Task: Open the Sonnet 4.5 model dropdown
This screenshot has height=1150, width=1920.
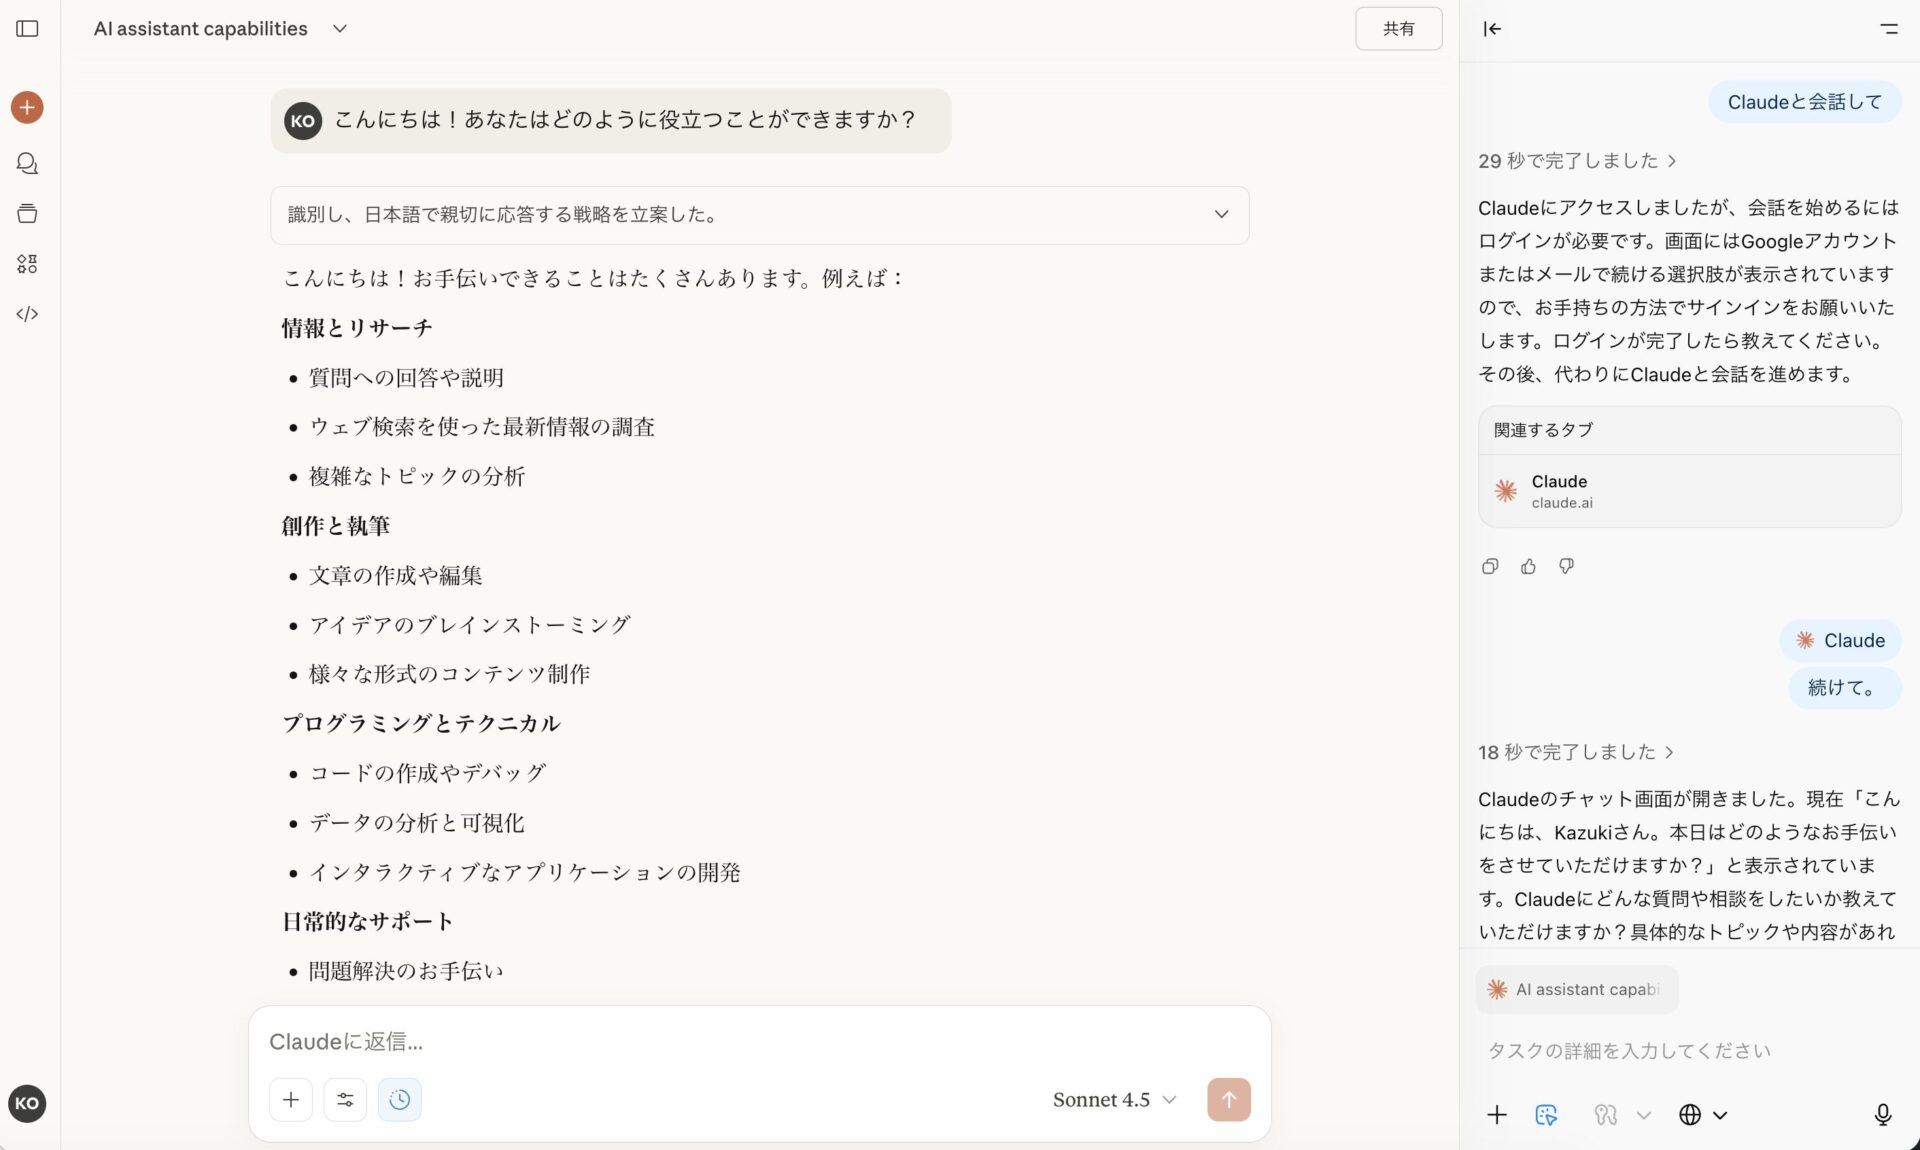Action: pyautogui.click(x=1114, y=1100)
